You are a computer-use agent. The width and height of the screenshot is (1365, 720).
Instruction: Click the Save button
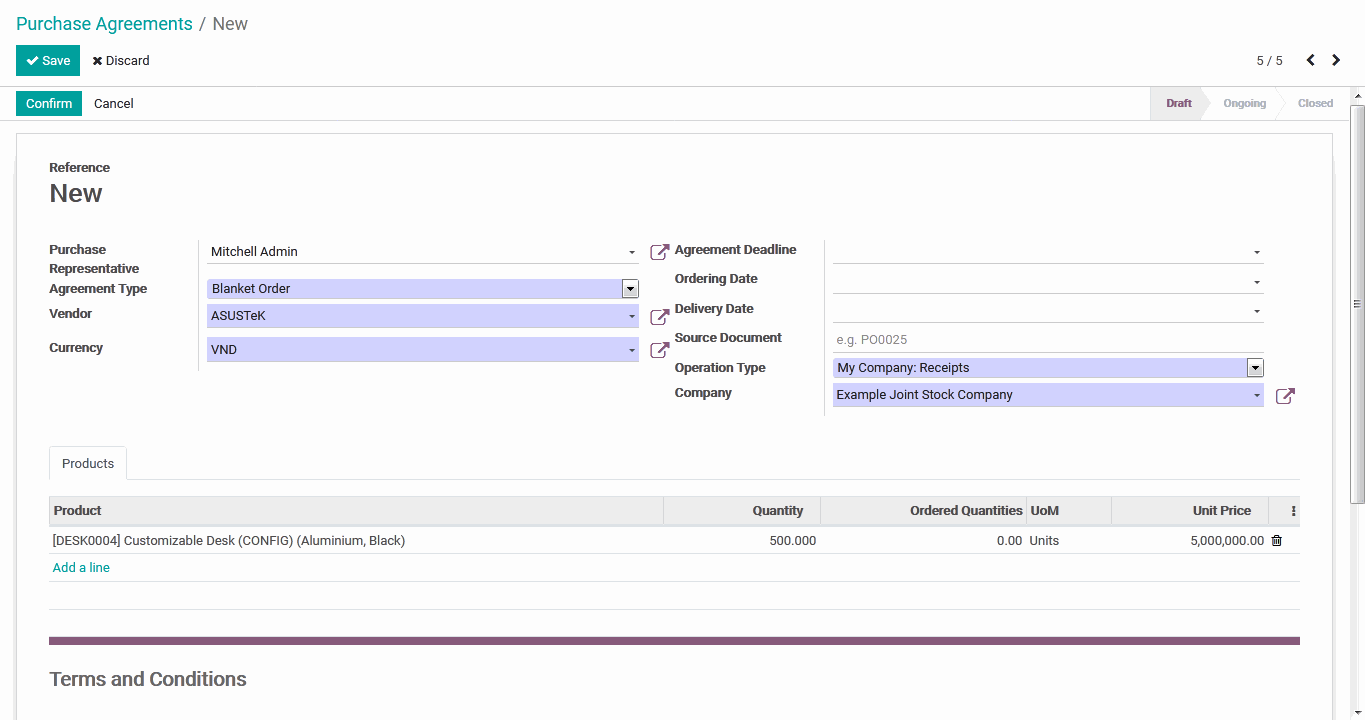click(x=48, y=61)
